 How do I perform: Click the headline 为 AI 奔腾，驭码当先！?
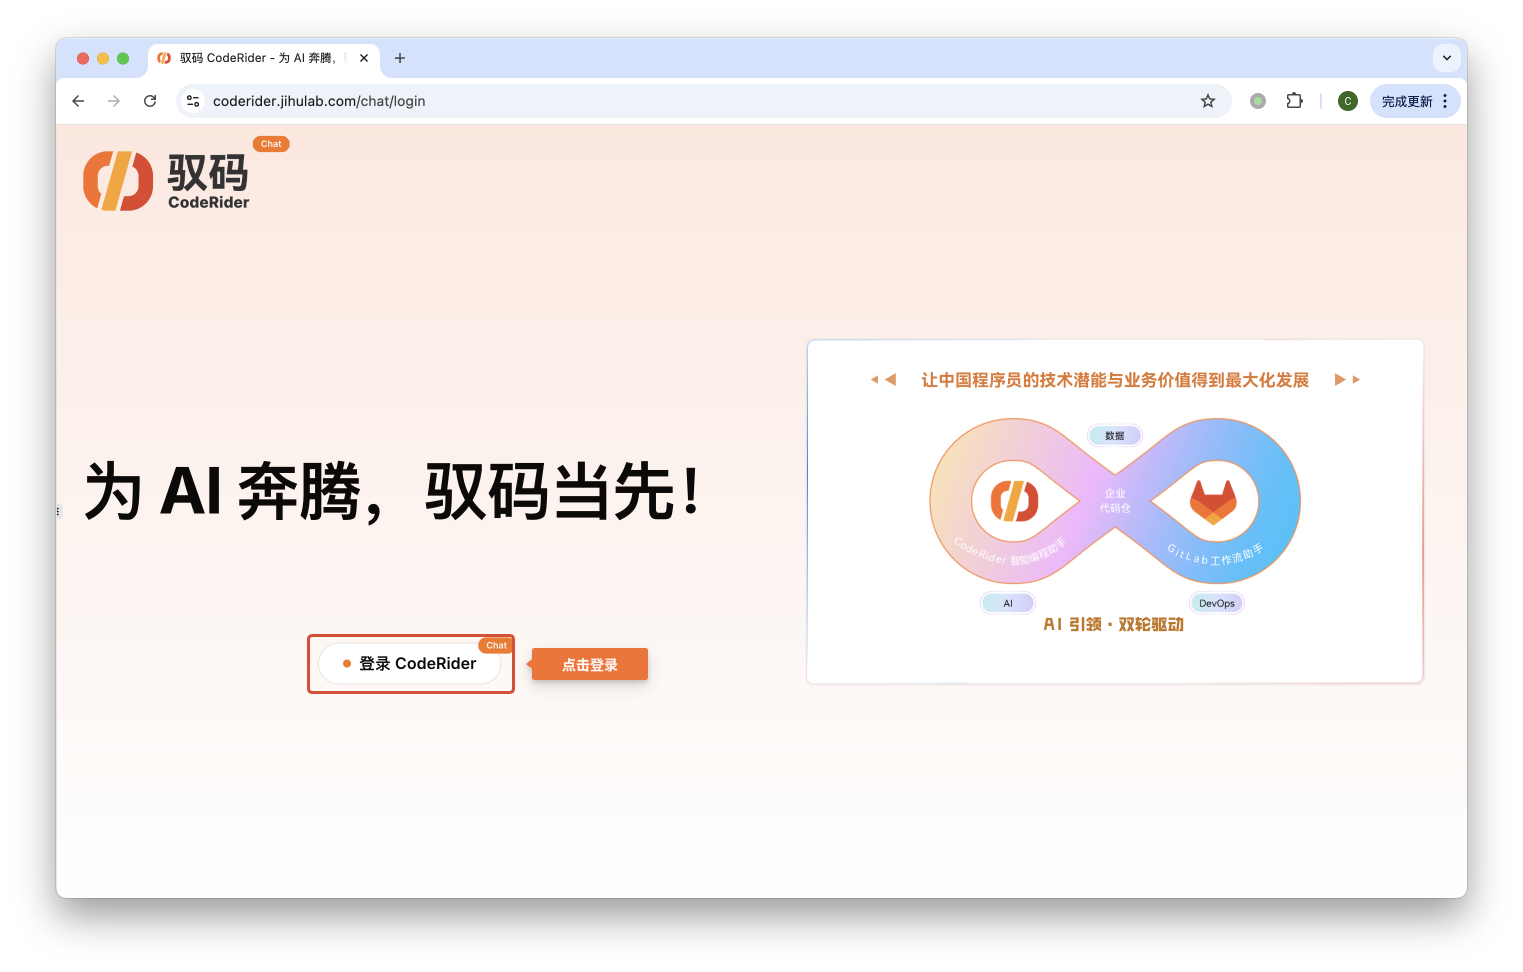click(x=392, y=491)
